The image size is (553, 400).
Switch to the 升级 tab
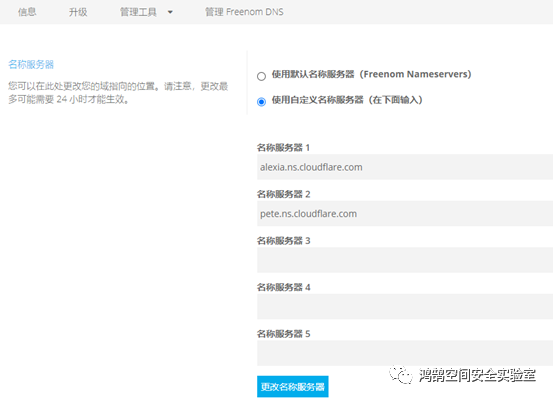pos(78,12)
